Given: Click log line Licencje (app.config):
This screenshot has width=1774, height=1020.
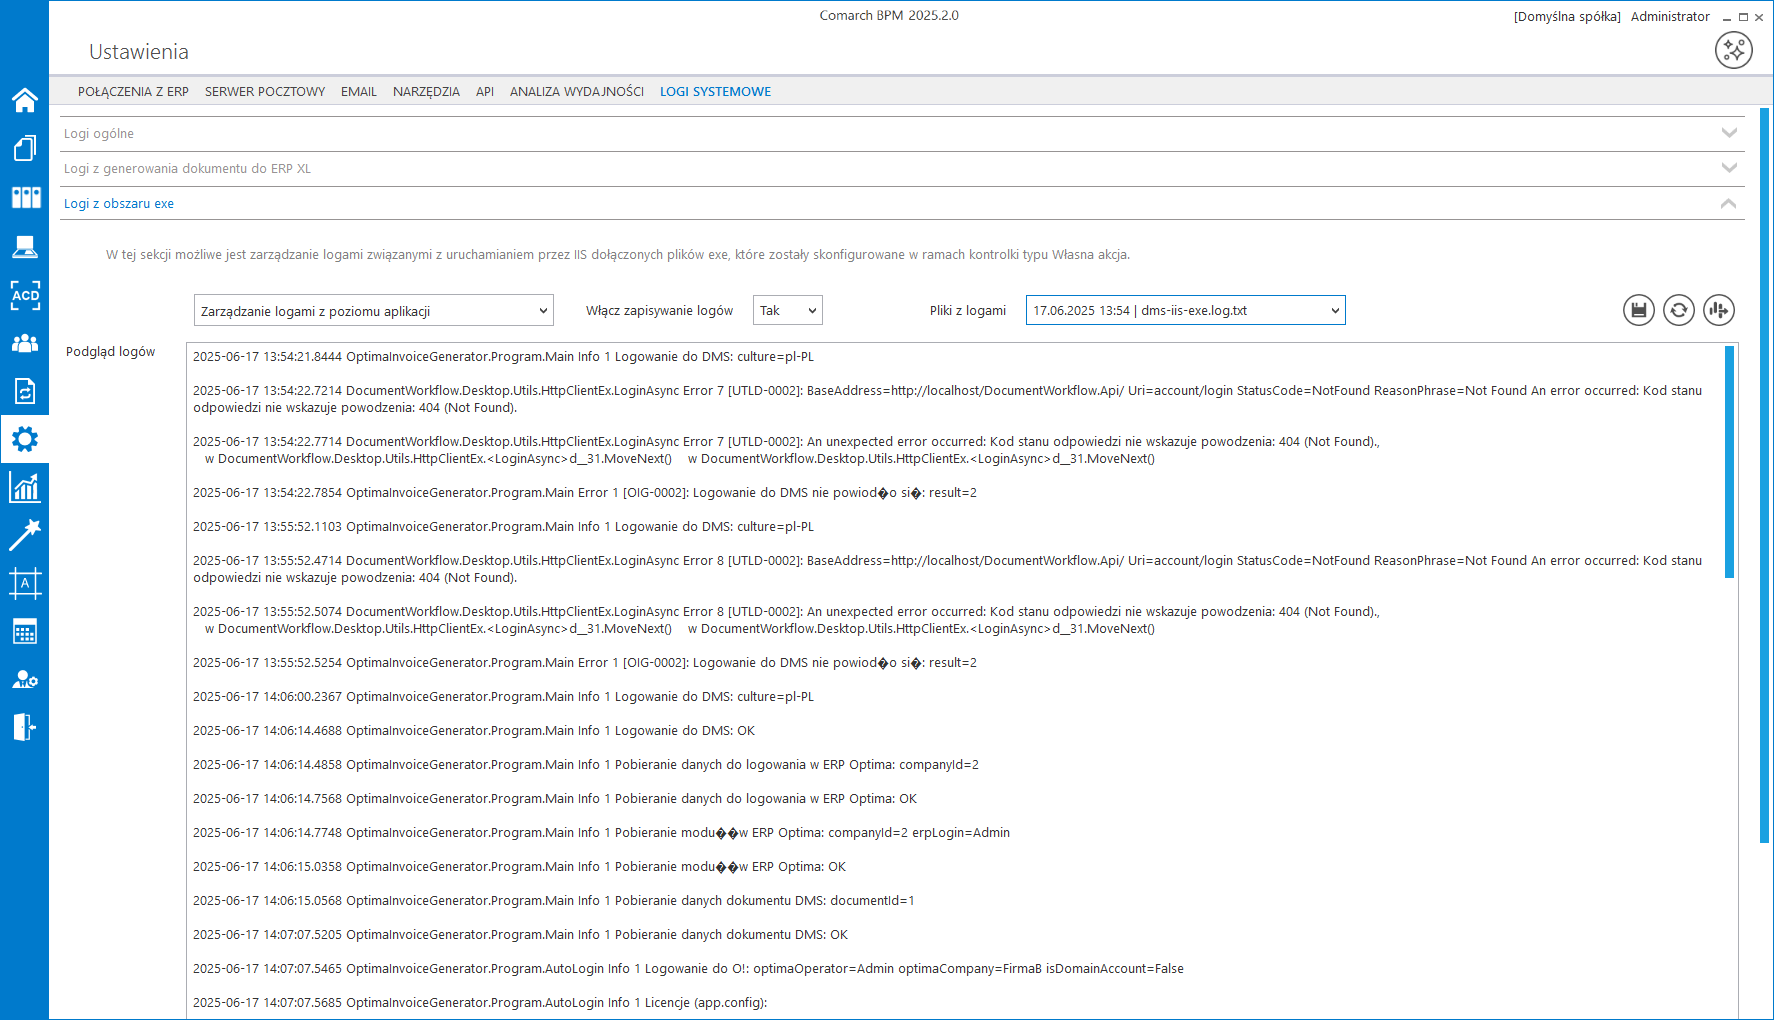Looking at the screenshot, I should 480,1003.
